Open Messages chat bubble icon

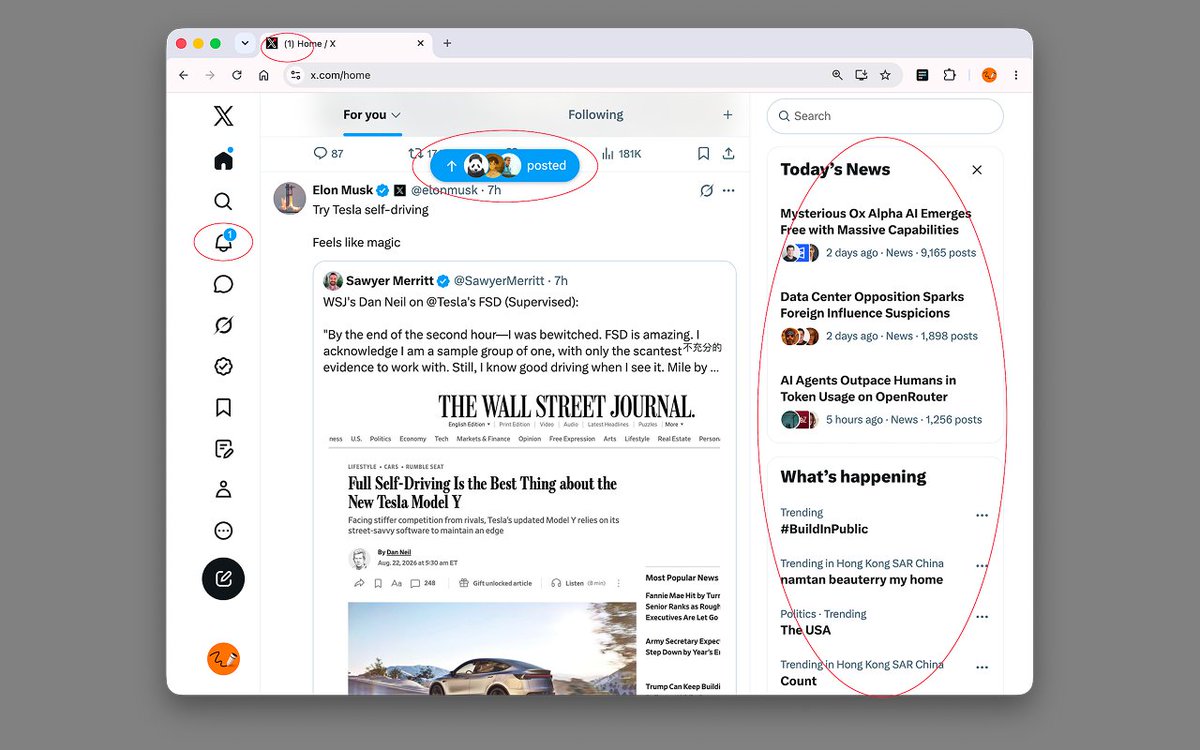(x=223, y=284)
